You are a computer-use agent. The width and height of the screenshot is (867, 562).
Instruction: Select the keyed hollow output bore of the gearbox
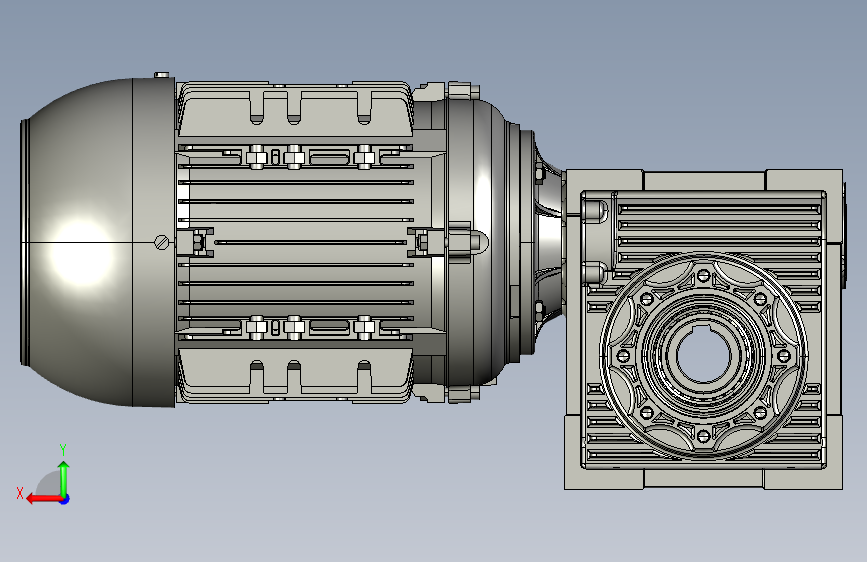pyautogui.click(x=703, y=354)
